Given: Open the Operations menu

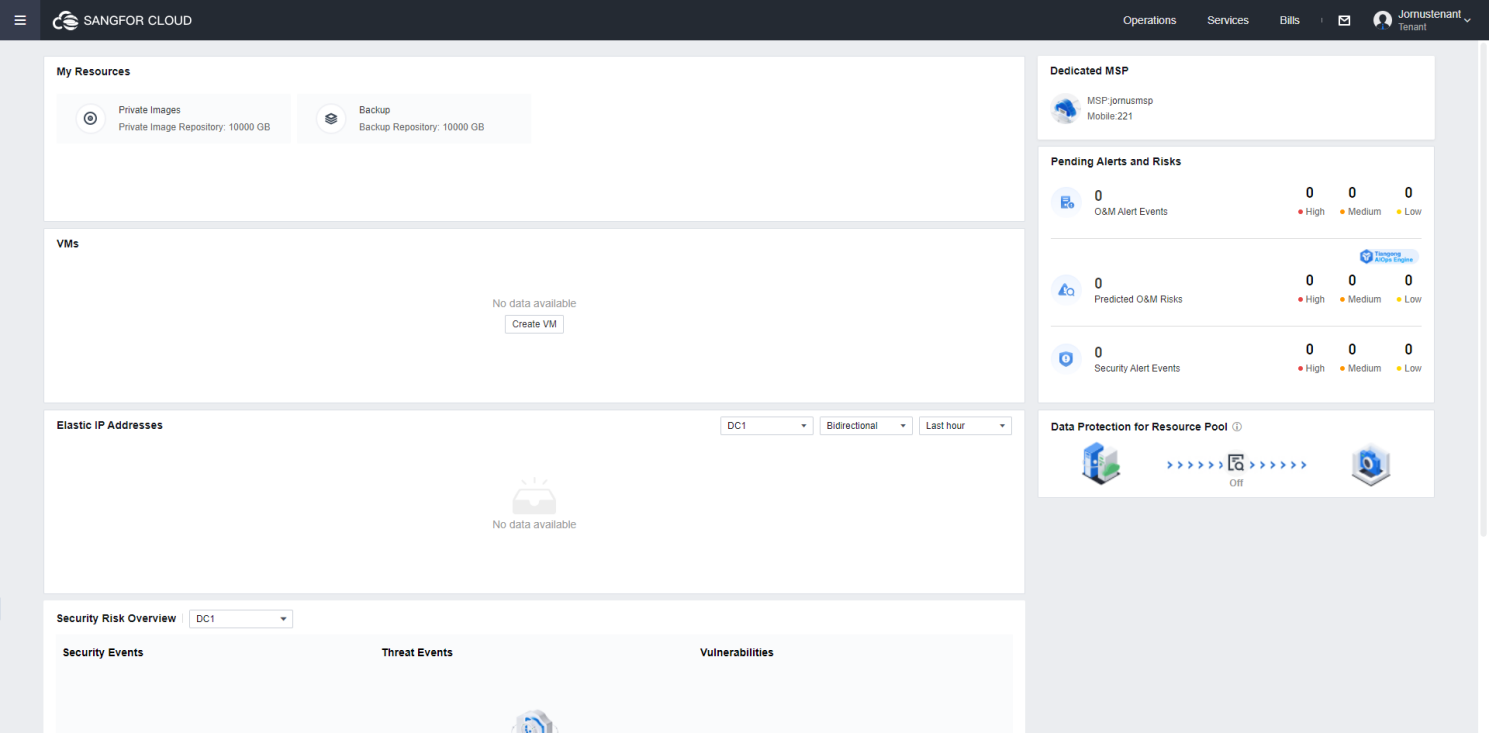Looking at the screenshot, I should tap(1149, 20).
